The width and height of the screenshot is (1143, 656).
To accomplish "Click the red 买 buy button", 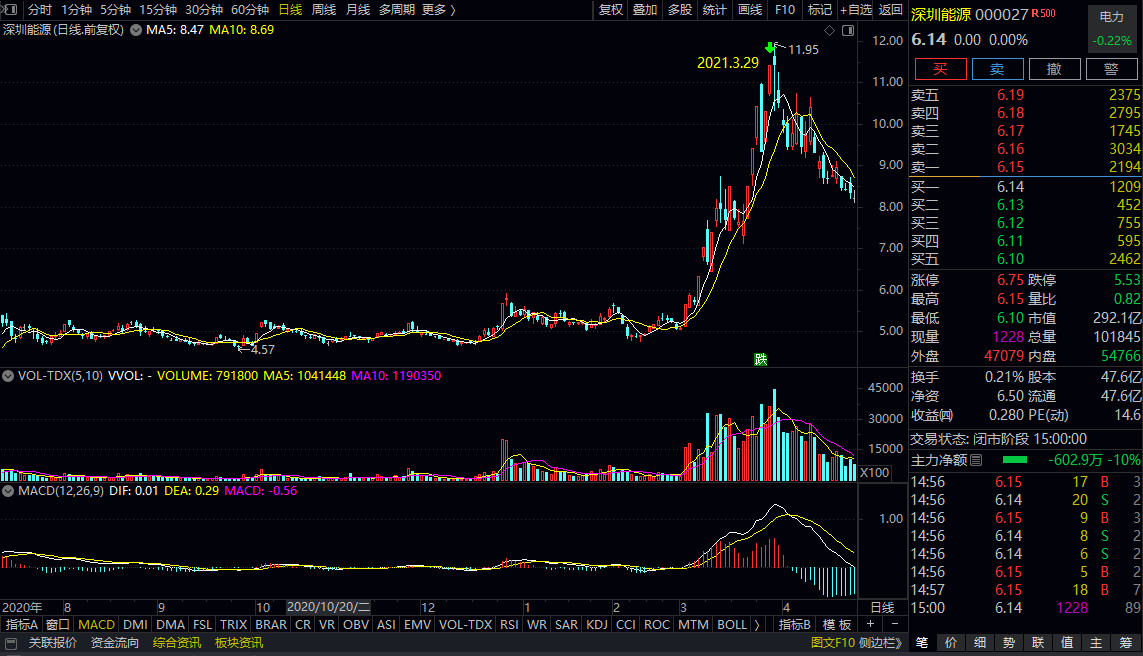I will (x=940, y=69).
